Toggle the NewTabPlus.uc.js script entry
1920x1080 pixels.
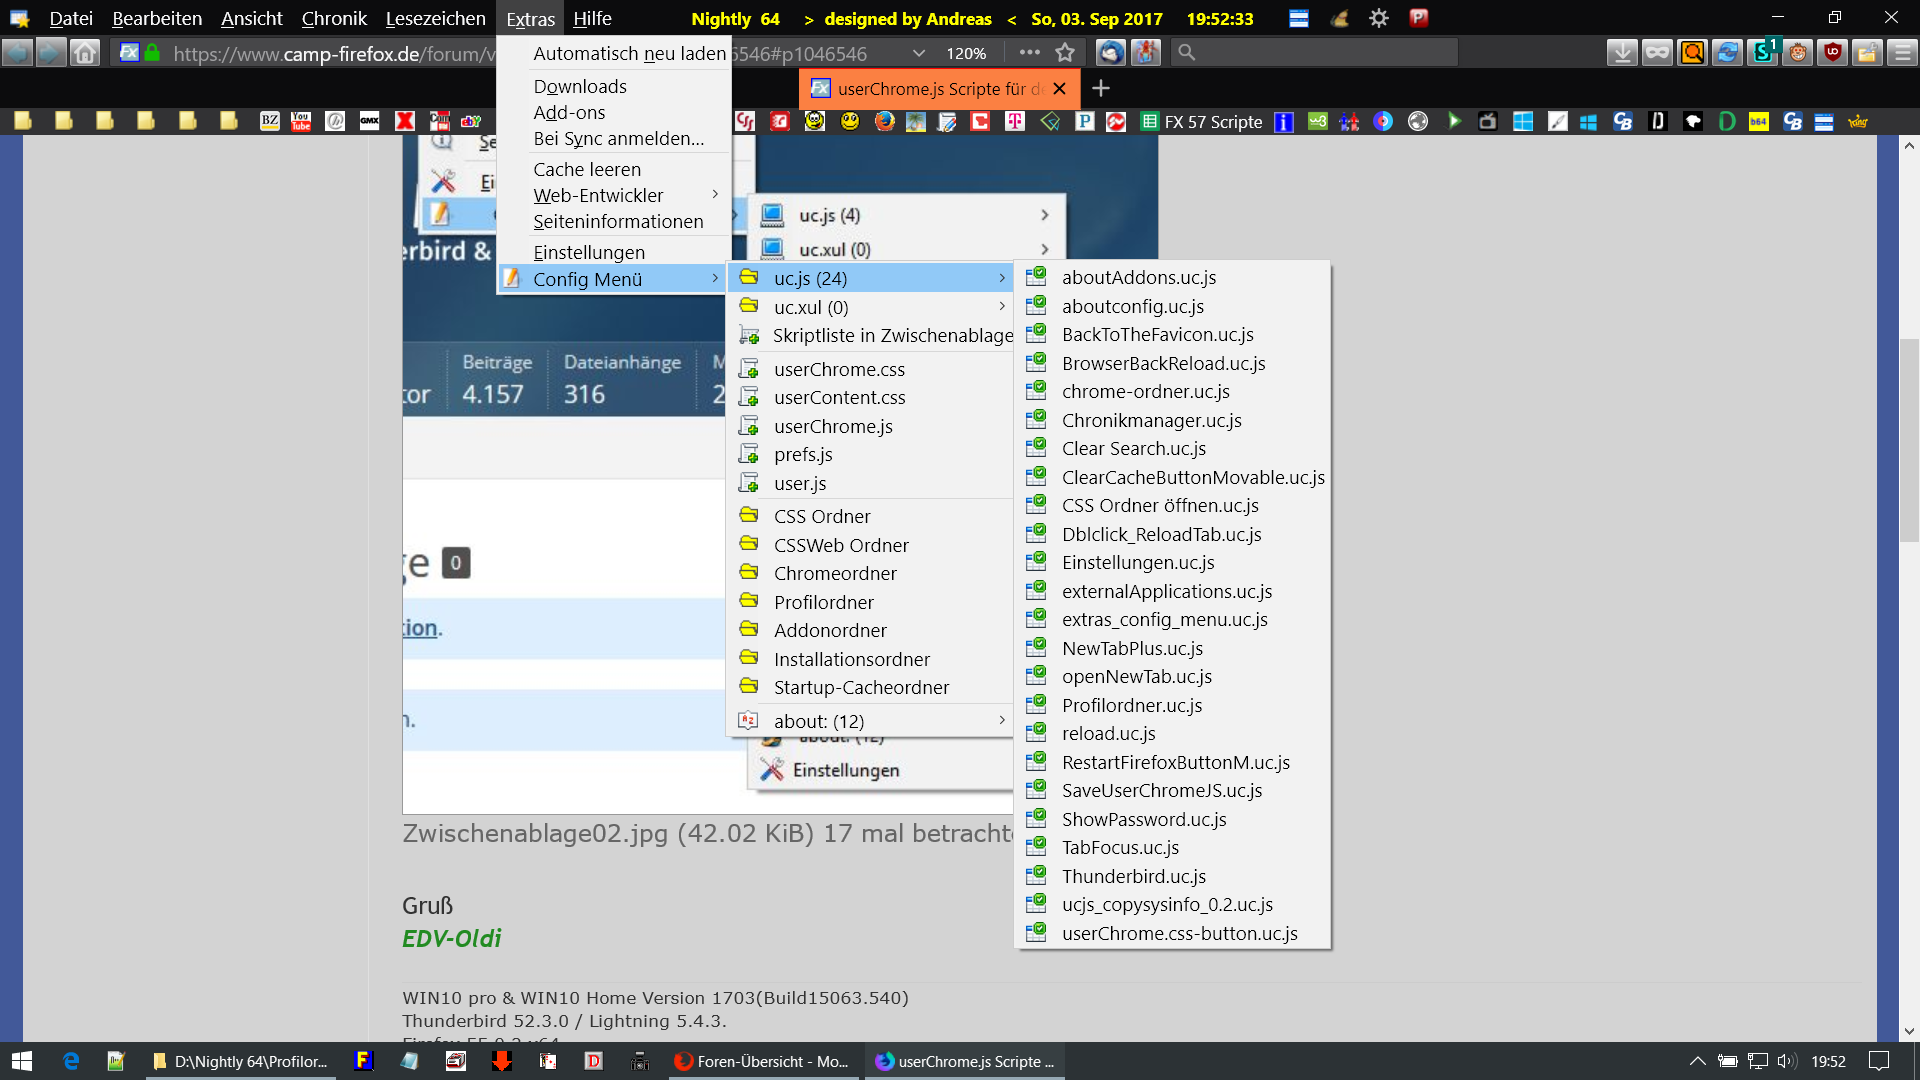coord(1132,648)
